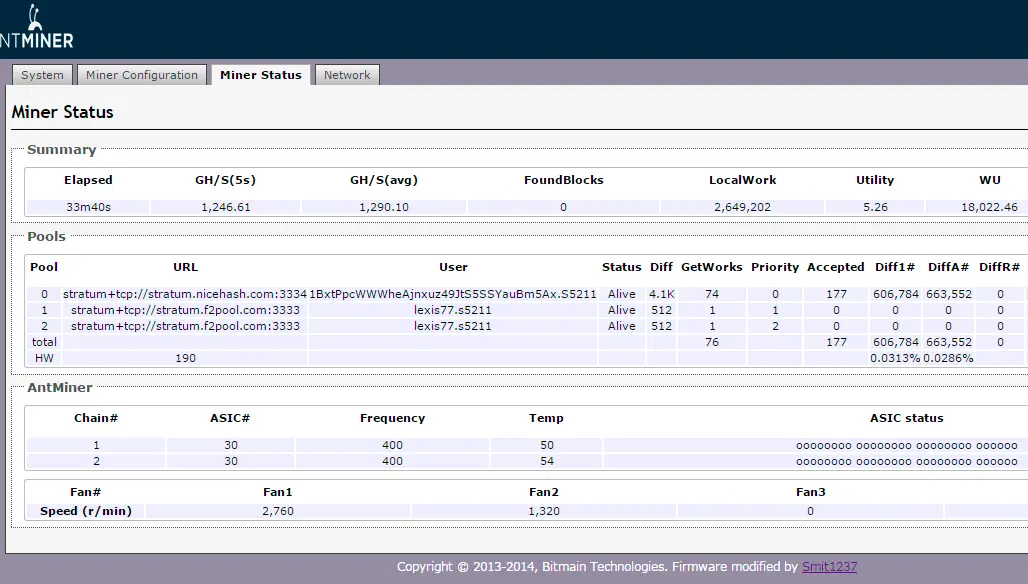The image size is (1028, 584).
Task: Click the HW error count "190"
Action: point(186,358)
